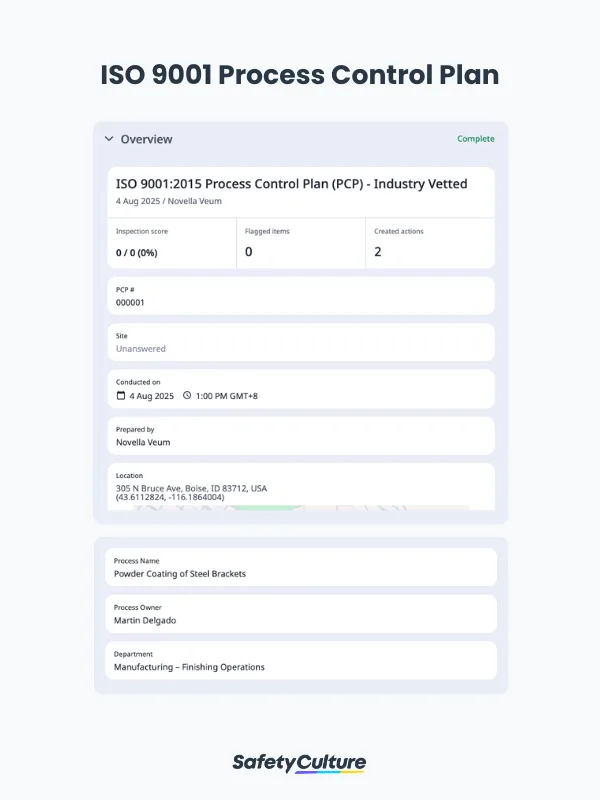Click the Department field for Manufacturing
Viewport: 600px width, 800px height.
pyautogui.click(x=301, y=661)
